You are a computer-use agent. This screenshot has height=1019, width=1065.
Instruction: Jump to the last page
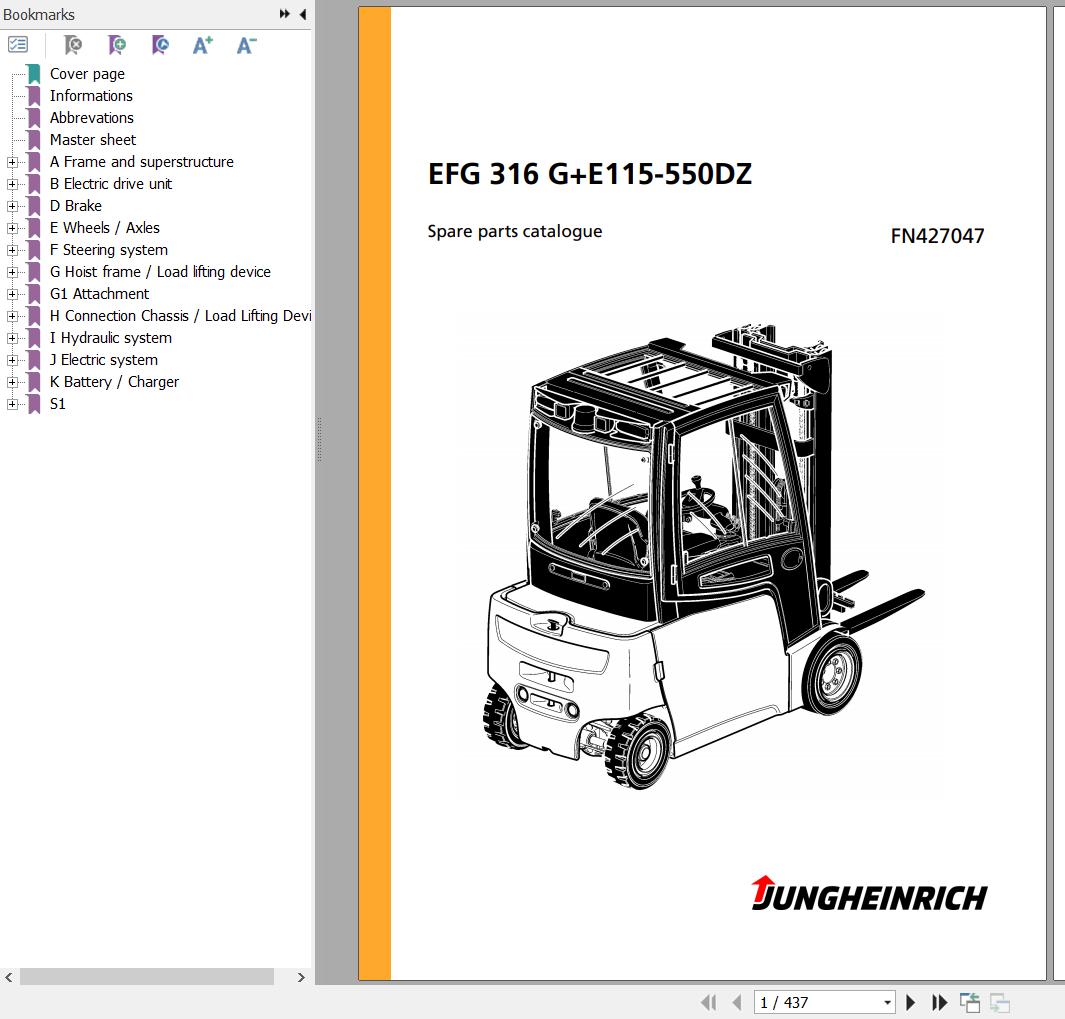coord(939,1002)
